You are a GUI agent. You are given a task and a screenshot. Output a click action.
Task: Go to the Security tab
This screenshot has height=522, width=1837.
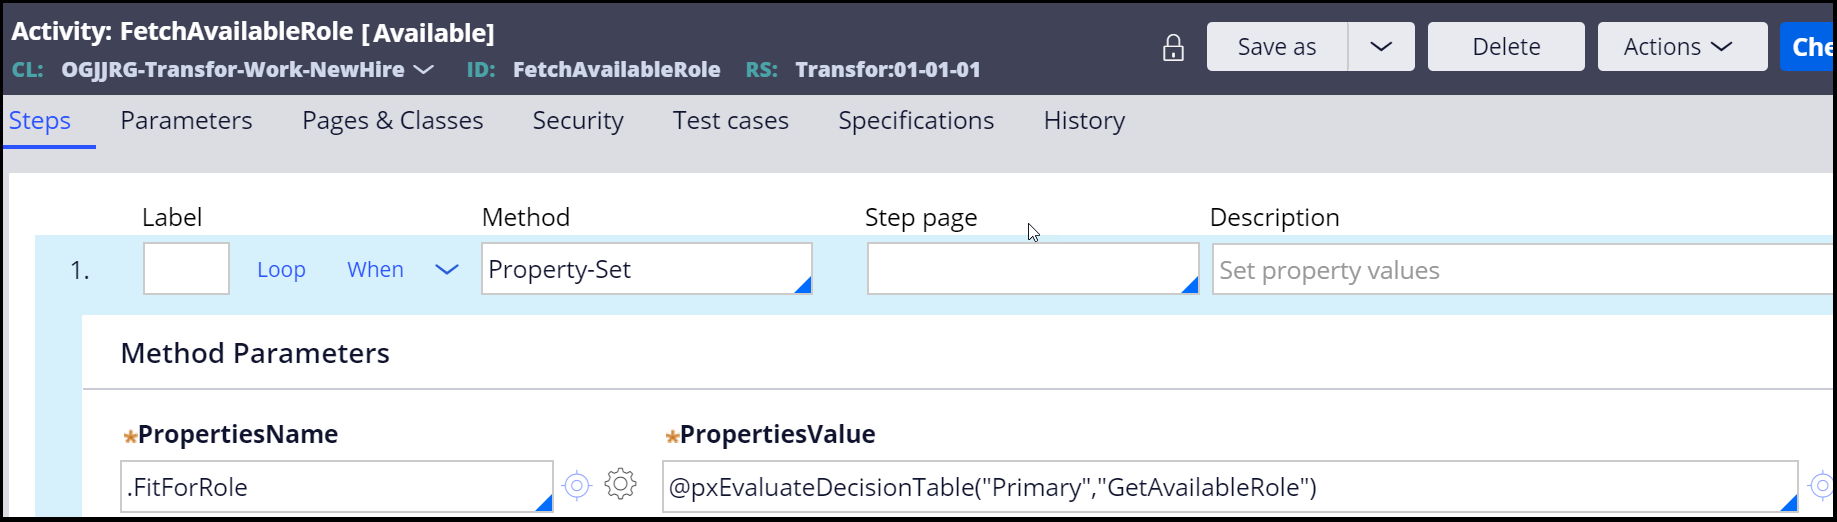coord(578,121)
